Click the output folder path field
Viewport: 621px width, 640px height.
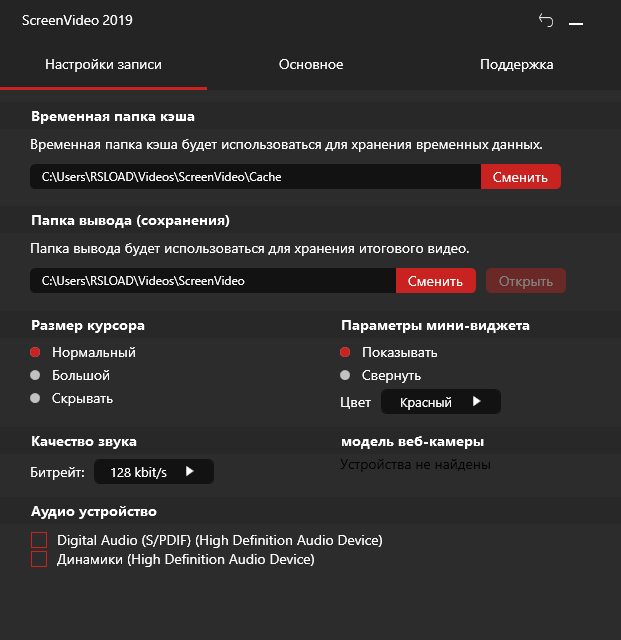pos(212,281)
